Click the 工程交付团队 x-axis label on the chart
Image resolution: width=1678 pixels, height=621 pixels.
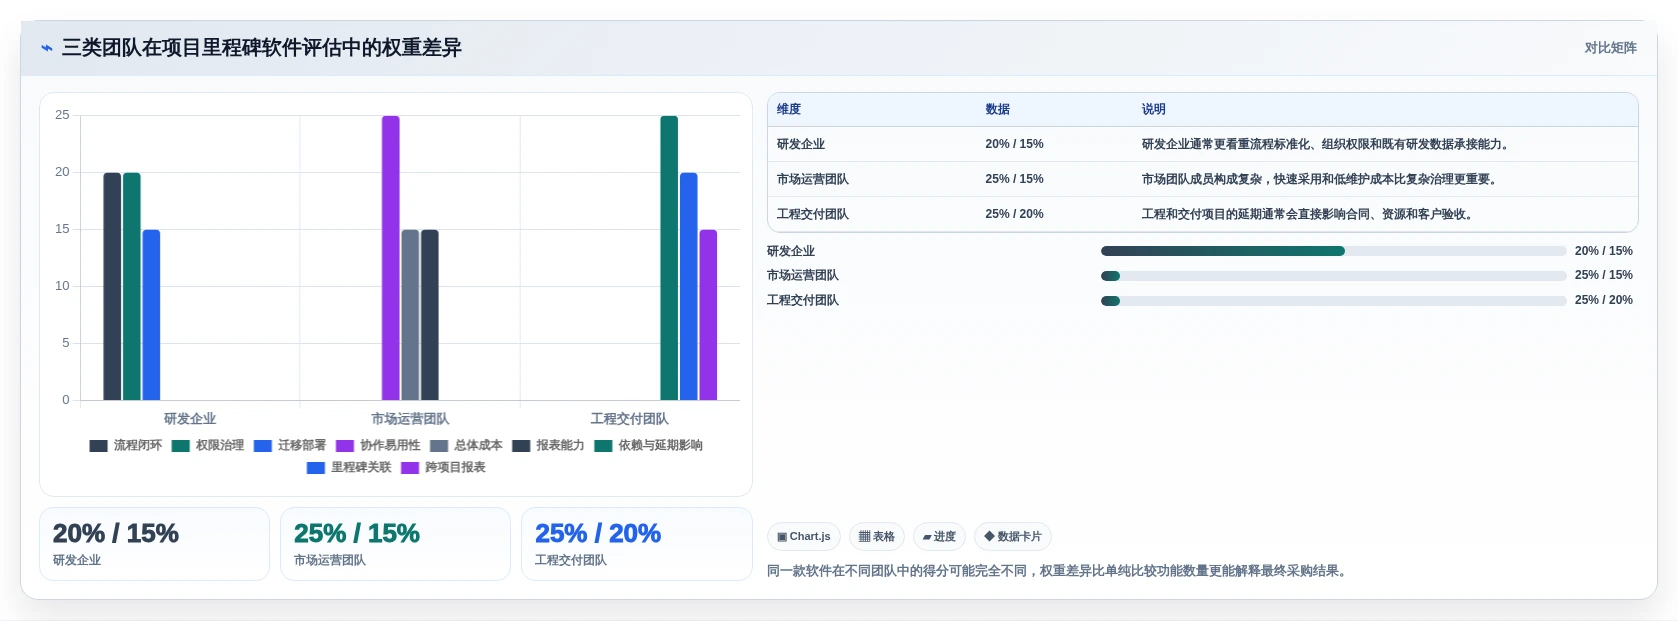(x=629, y=419)
